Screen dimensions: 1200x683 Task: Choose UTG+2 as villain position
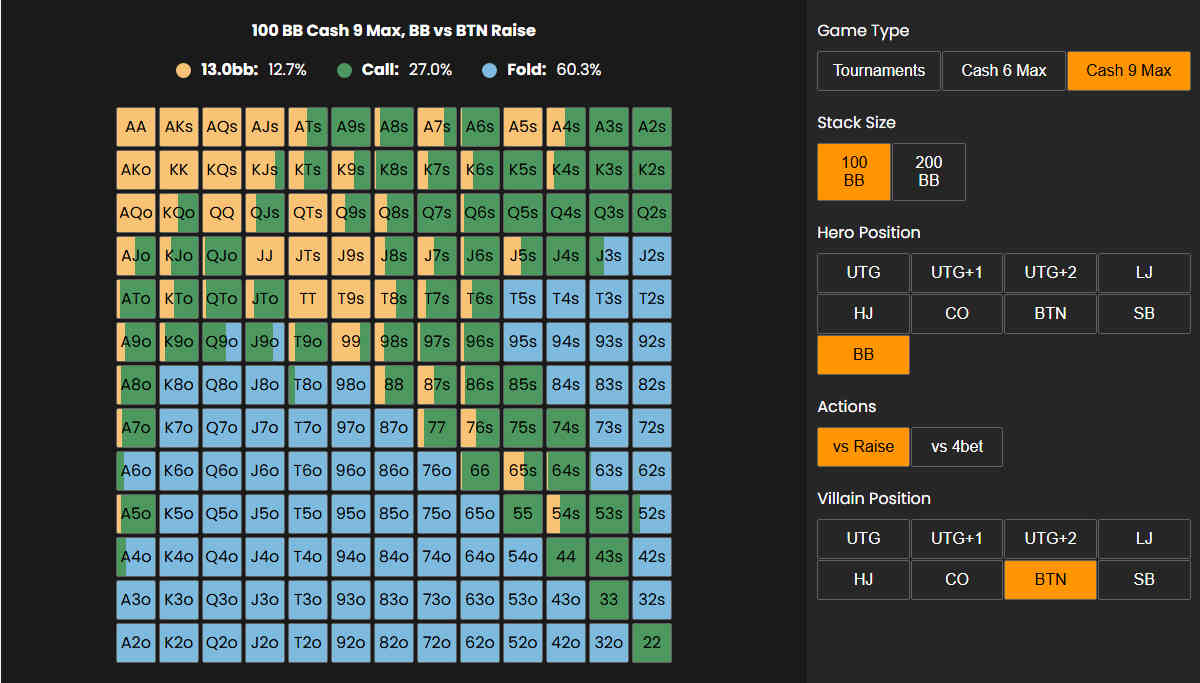pos(1050,538)
